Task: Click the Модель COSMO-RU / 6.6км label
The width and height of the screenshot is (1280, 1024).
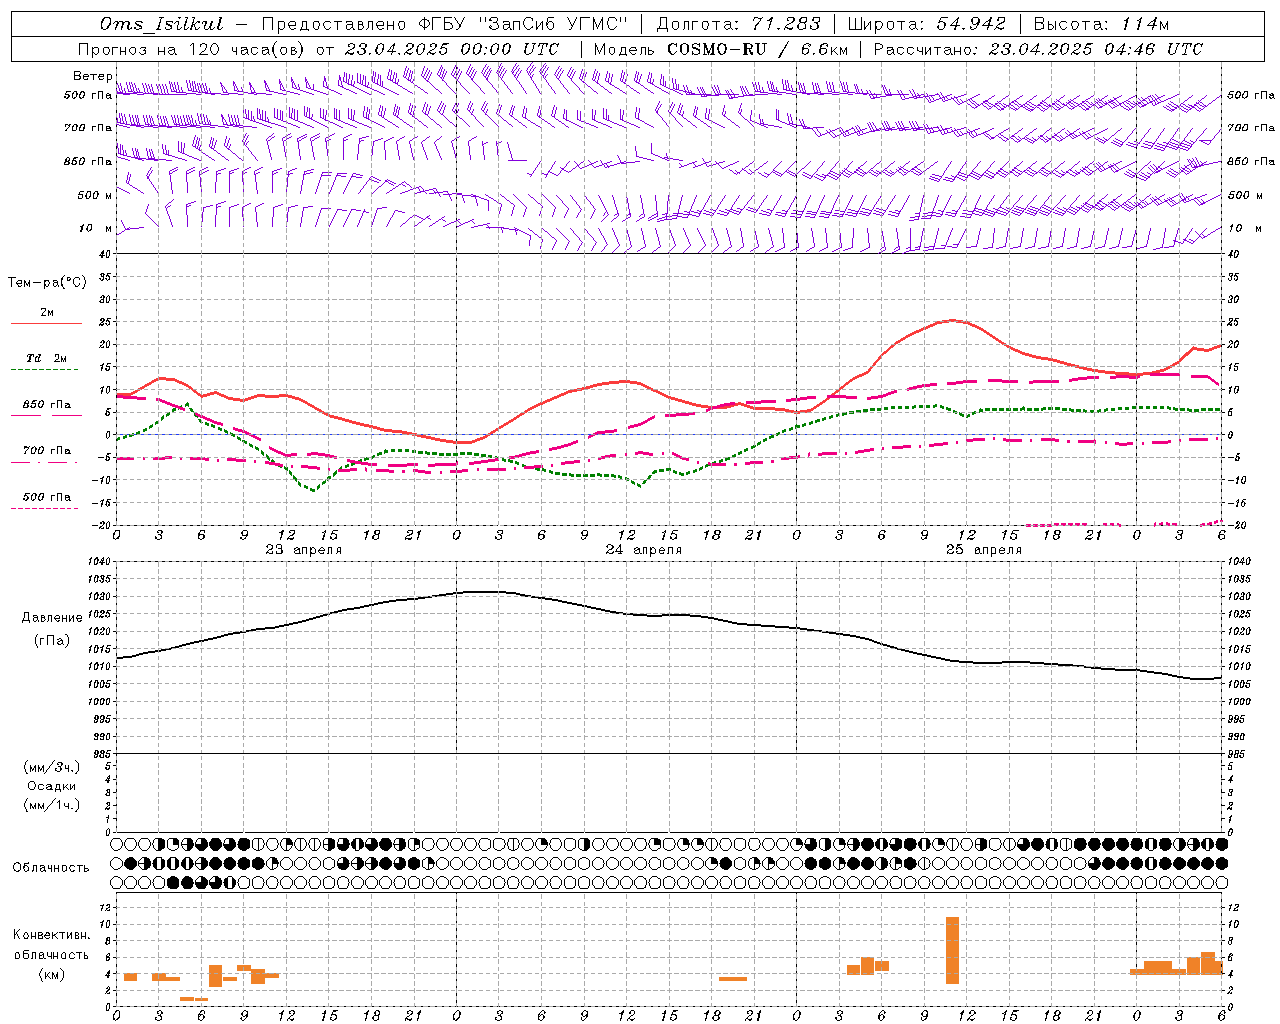Action: click(721, 49)
